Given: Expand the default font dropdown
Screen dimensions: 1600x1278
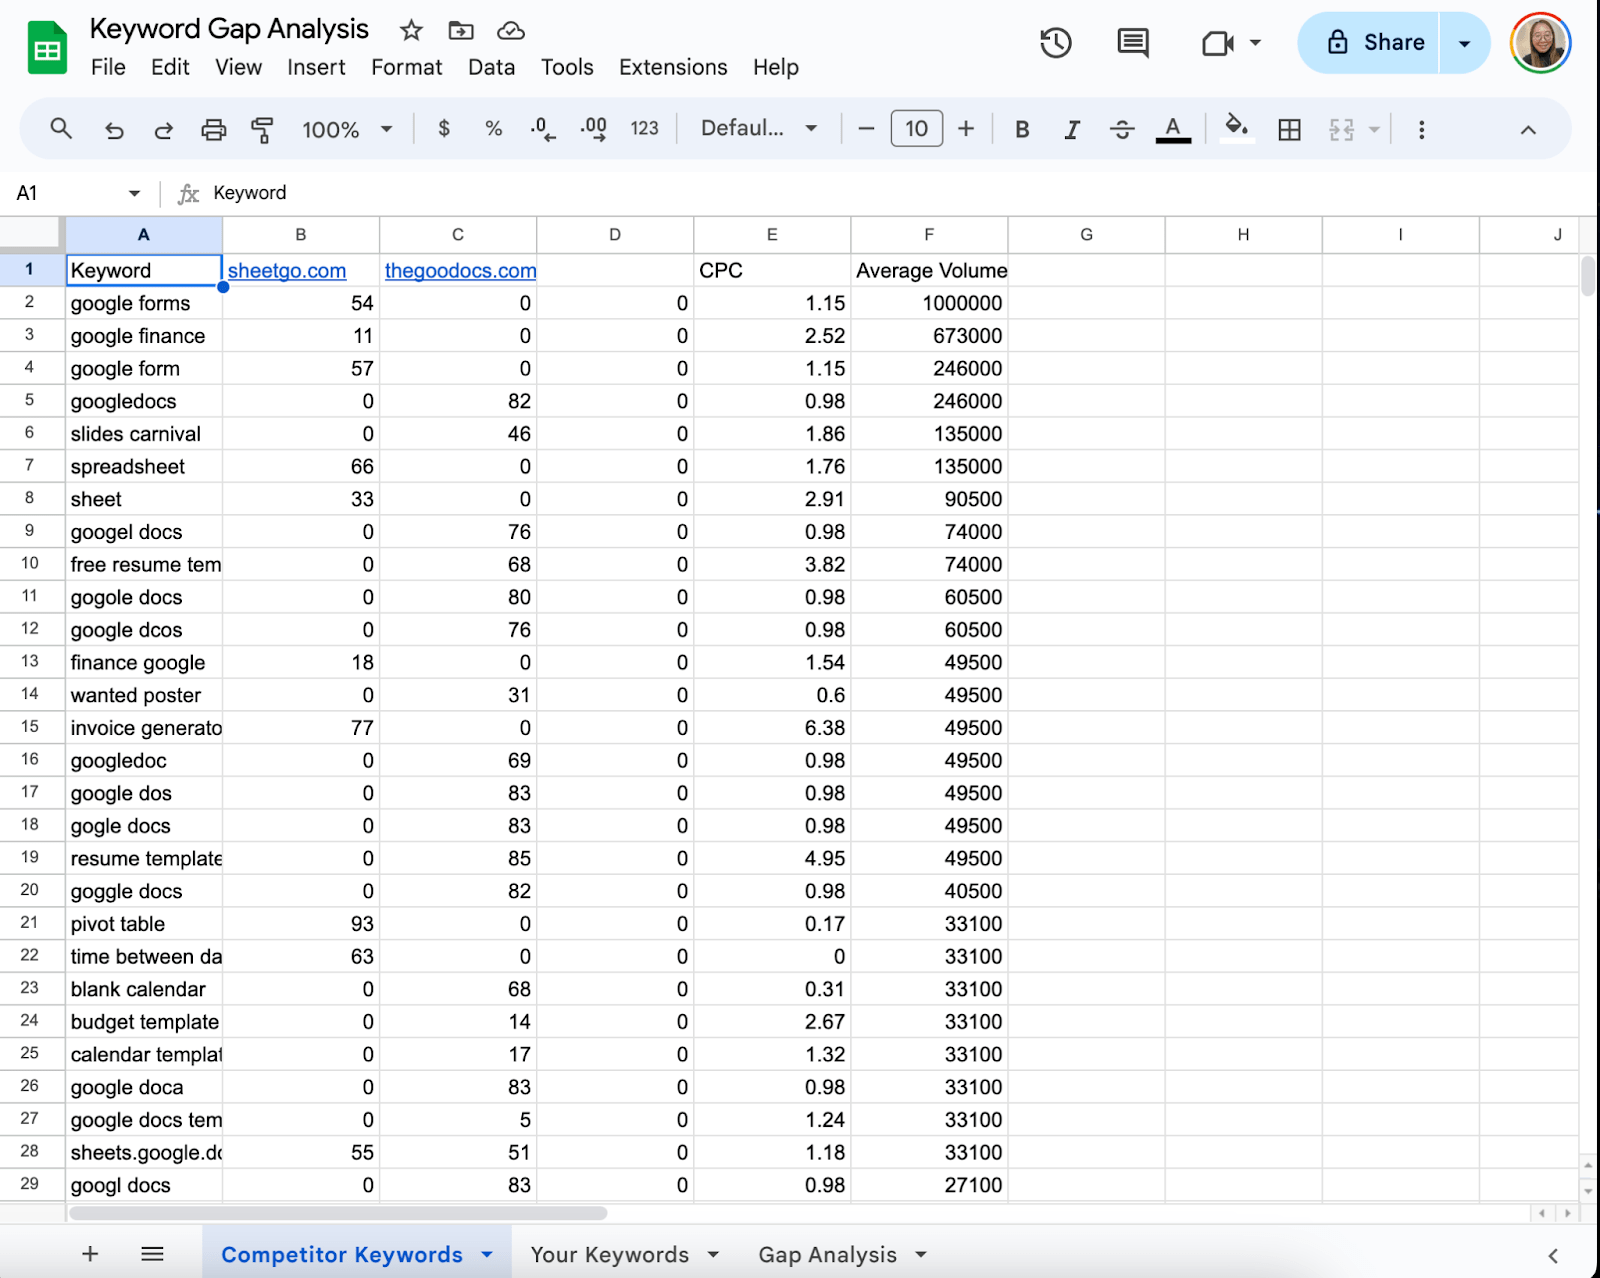Looking at the screenshot, I should (x=758, y=129).
